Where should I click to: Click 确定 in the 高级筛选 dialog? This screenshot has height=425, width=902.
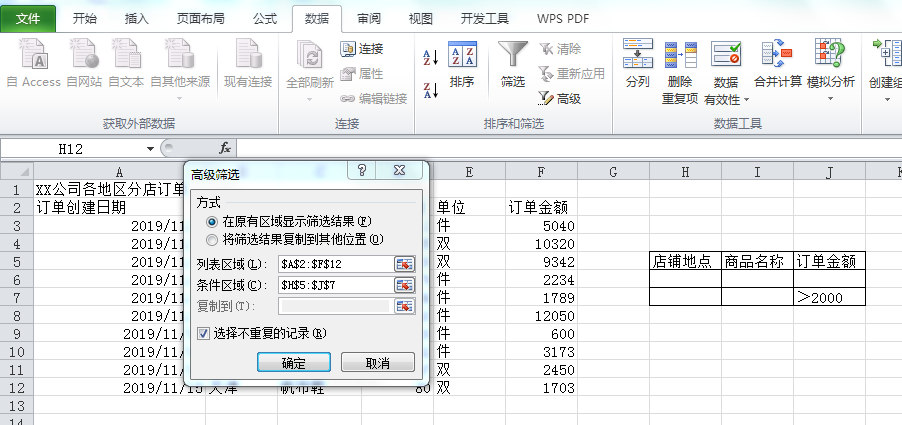[x=293, y=363]
